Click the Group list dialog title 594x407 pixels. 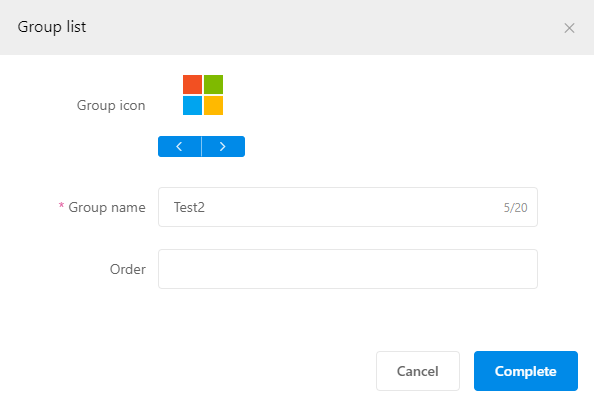click(x=52, y=27)
